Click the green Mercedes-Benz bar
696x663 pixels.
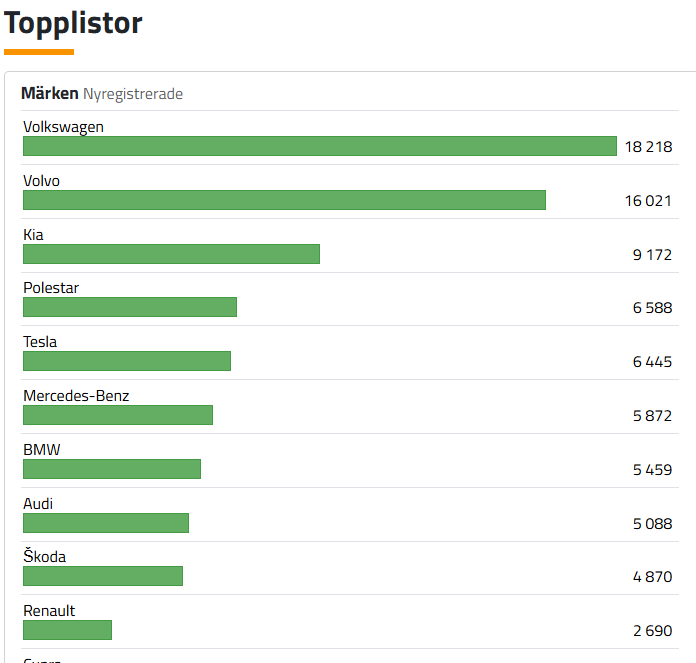click(x=118, y=415)
